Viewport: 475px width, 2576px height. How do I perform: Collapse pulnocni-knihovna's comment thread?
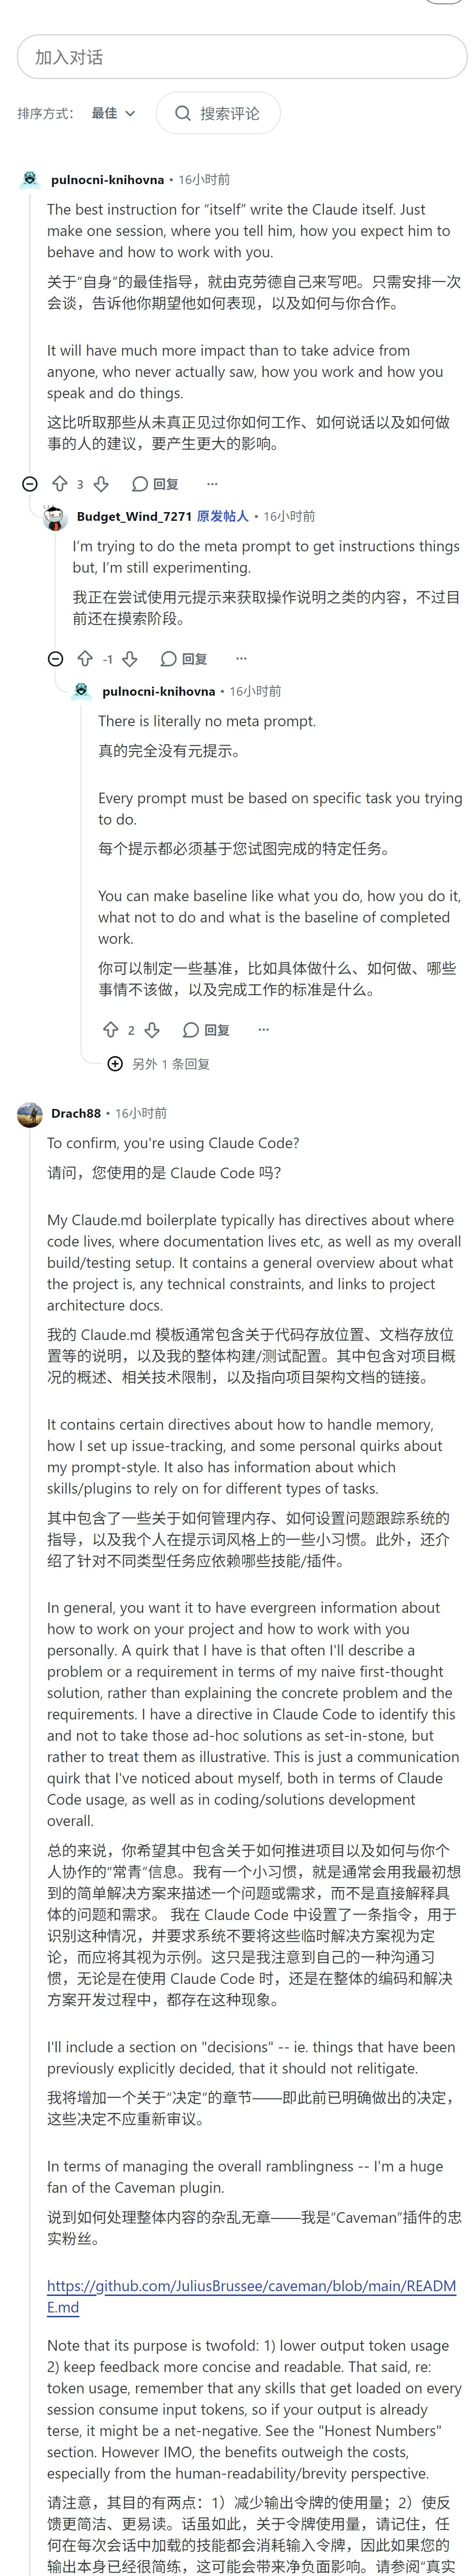click(x=30, y=484)
